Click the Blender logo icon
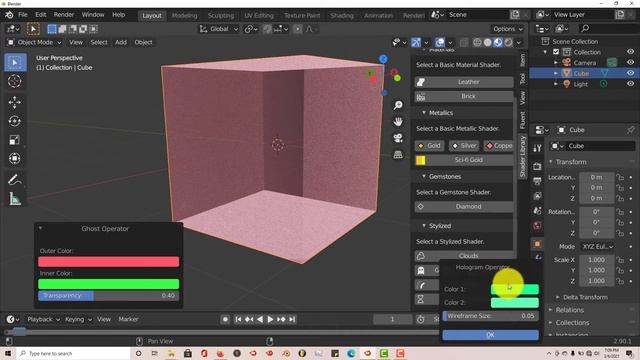Screen dimensions: 640x360 (9, 15)
